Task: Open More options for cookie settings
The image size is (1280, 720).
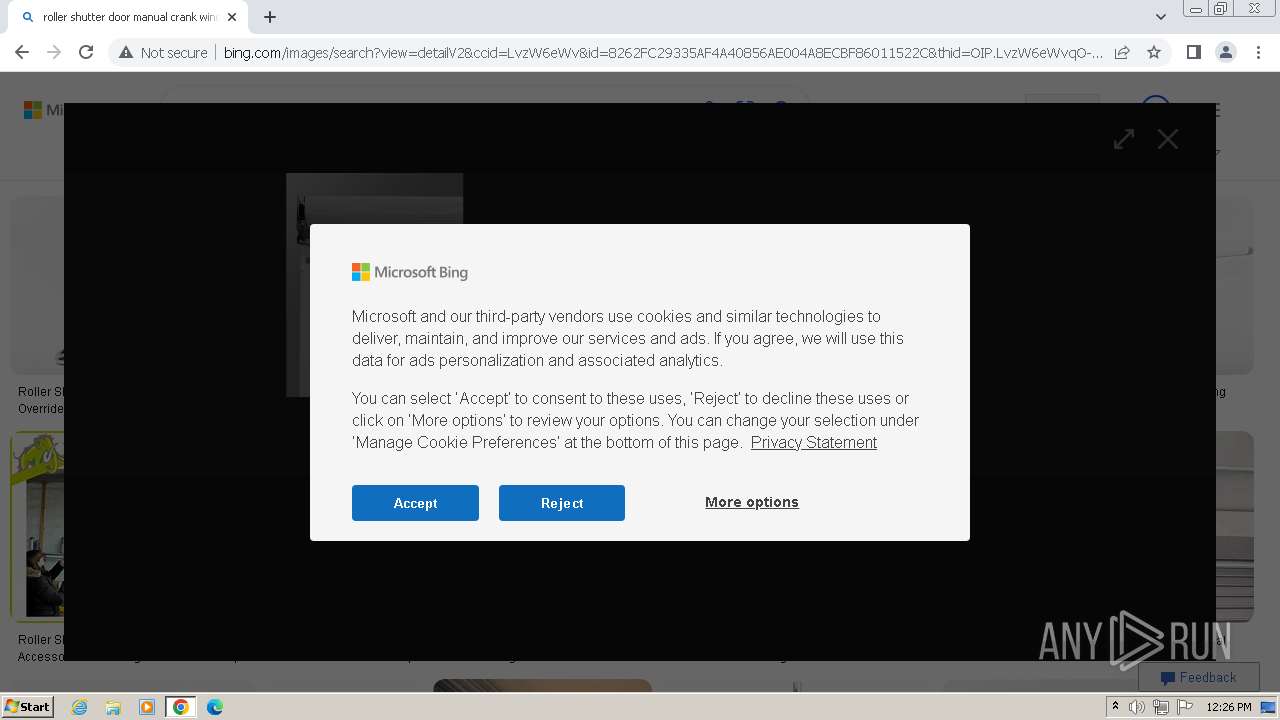Action: pos(752,502)
